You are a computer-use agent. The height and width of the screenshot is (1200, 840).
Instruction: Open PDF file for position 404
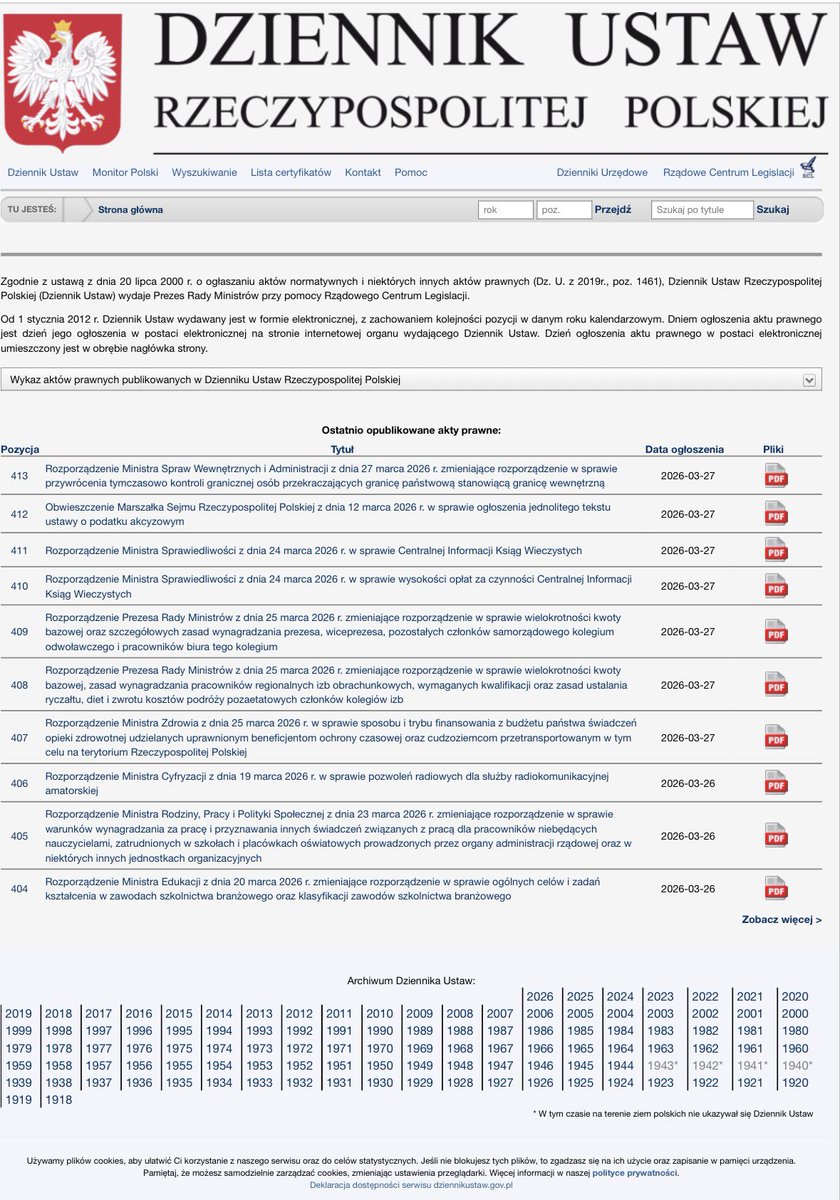(x=776, y=888)
